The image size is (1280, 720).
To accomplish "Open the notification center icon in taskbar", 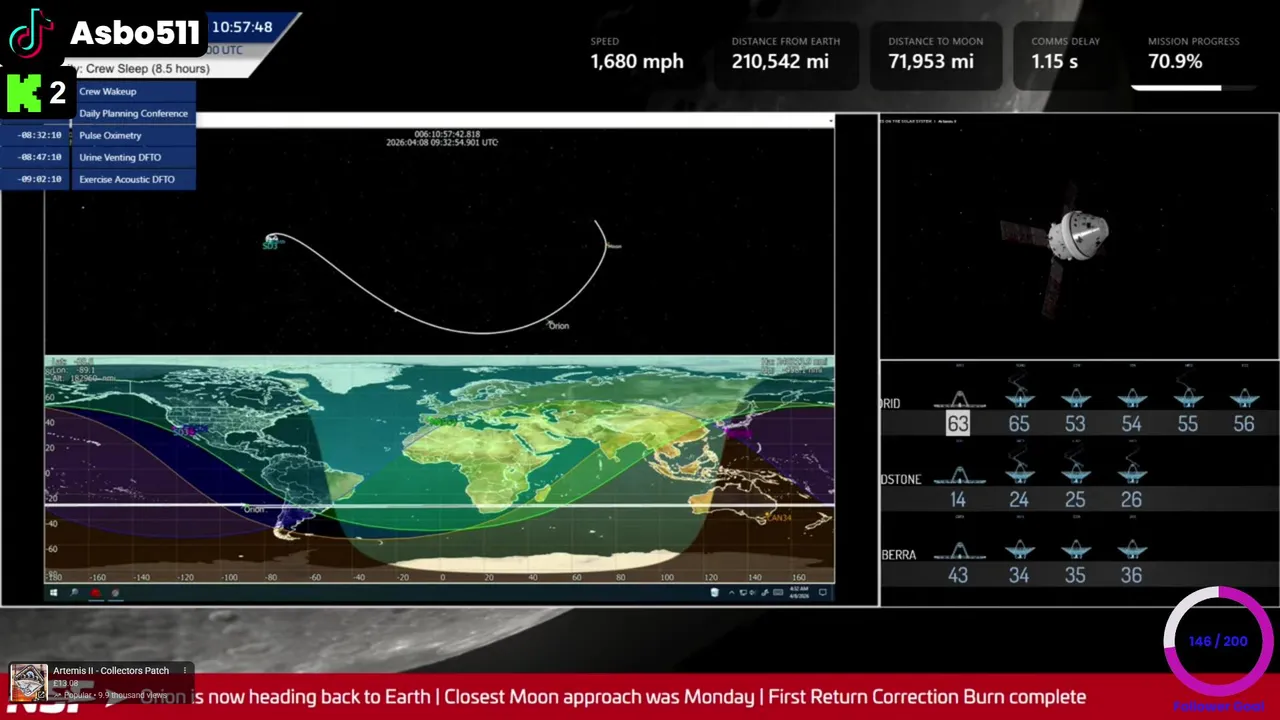I will coord(823,593).
